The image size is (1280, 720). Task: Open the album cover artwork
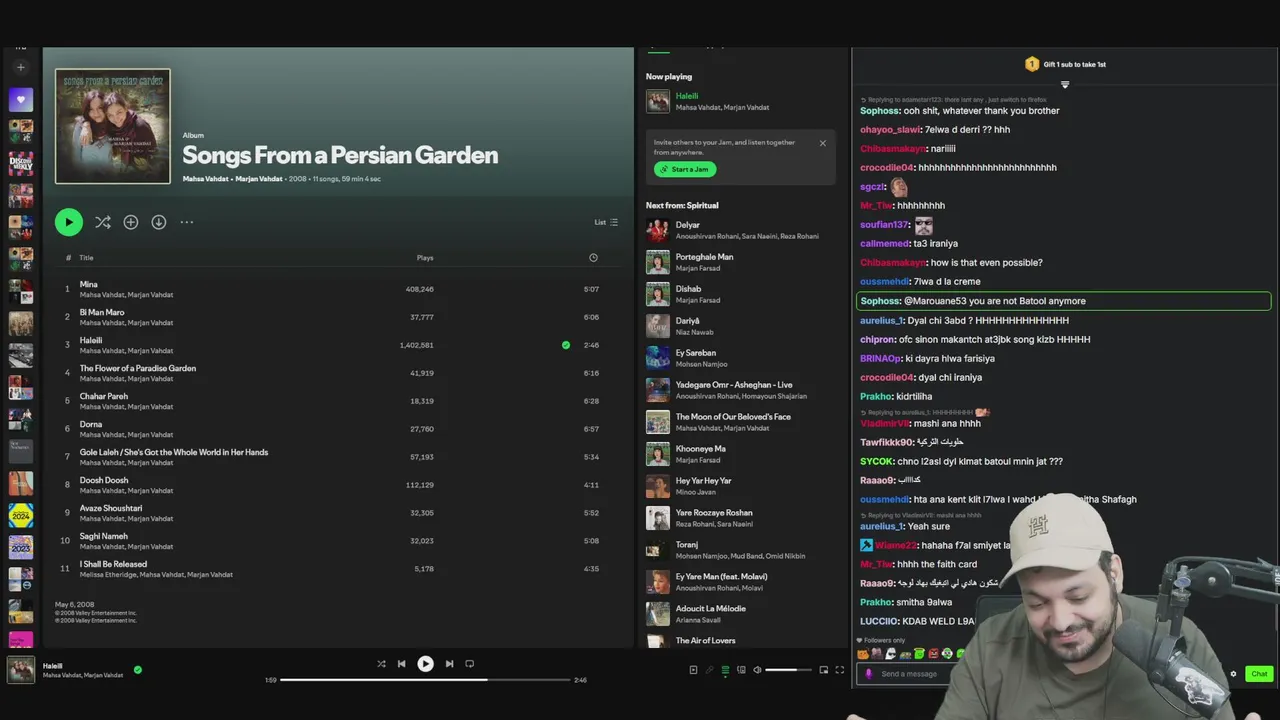[113, 126]
